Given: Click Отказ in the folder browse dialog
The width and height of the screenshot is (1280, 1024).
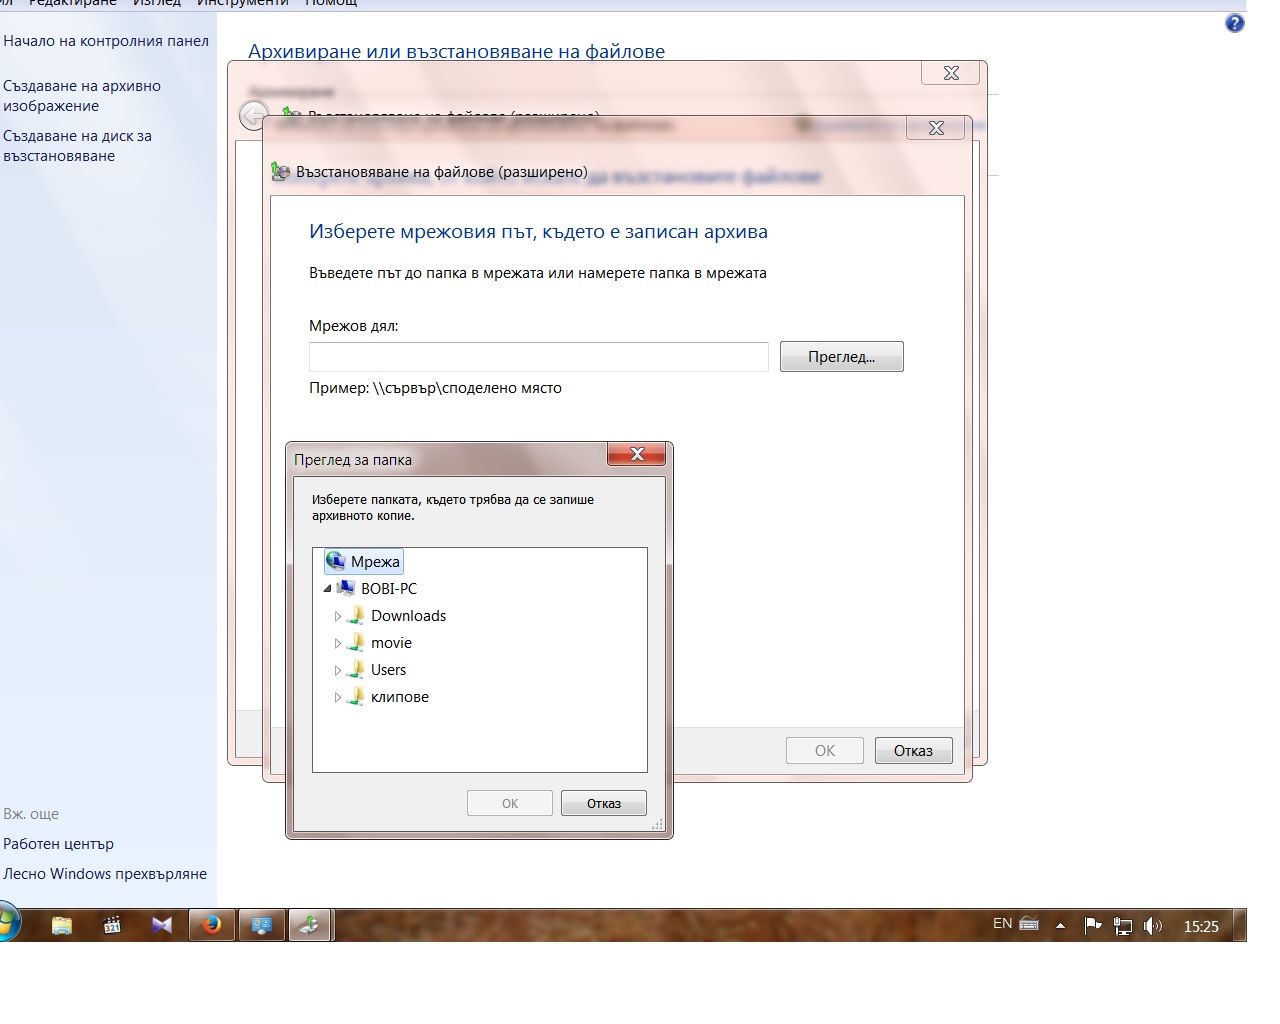Looking at the screenshot, I should point(603,803).
